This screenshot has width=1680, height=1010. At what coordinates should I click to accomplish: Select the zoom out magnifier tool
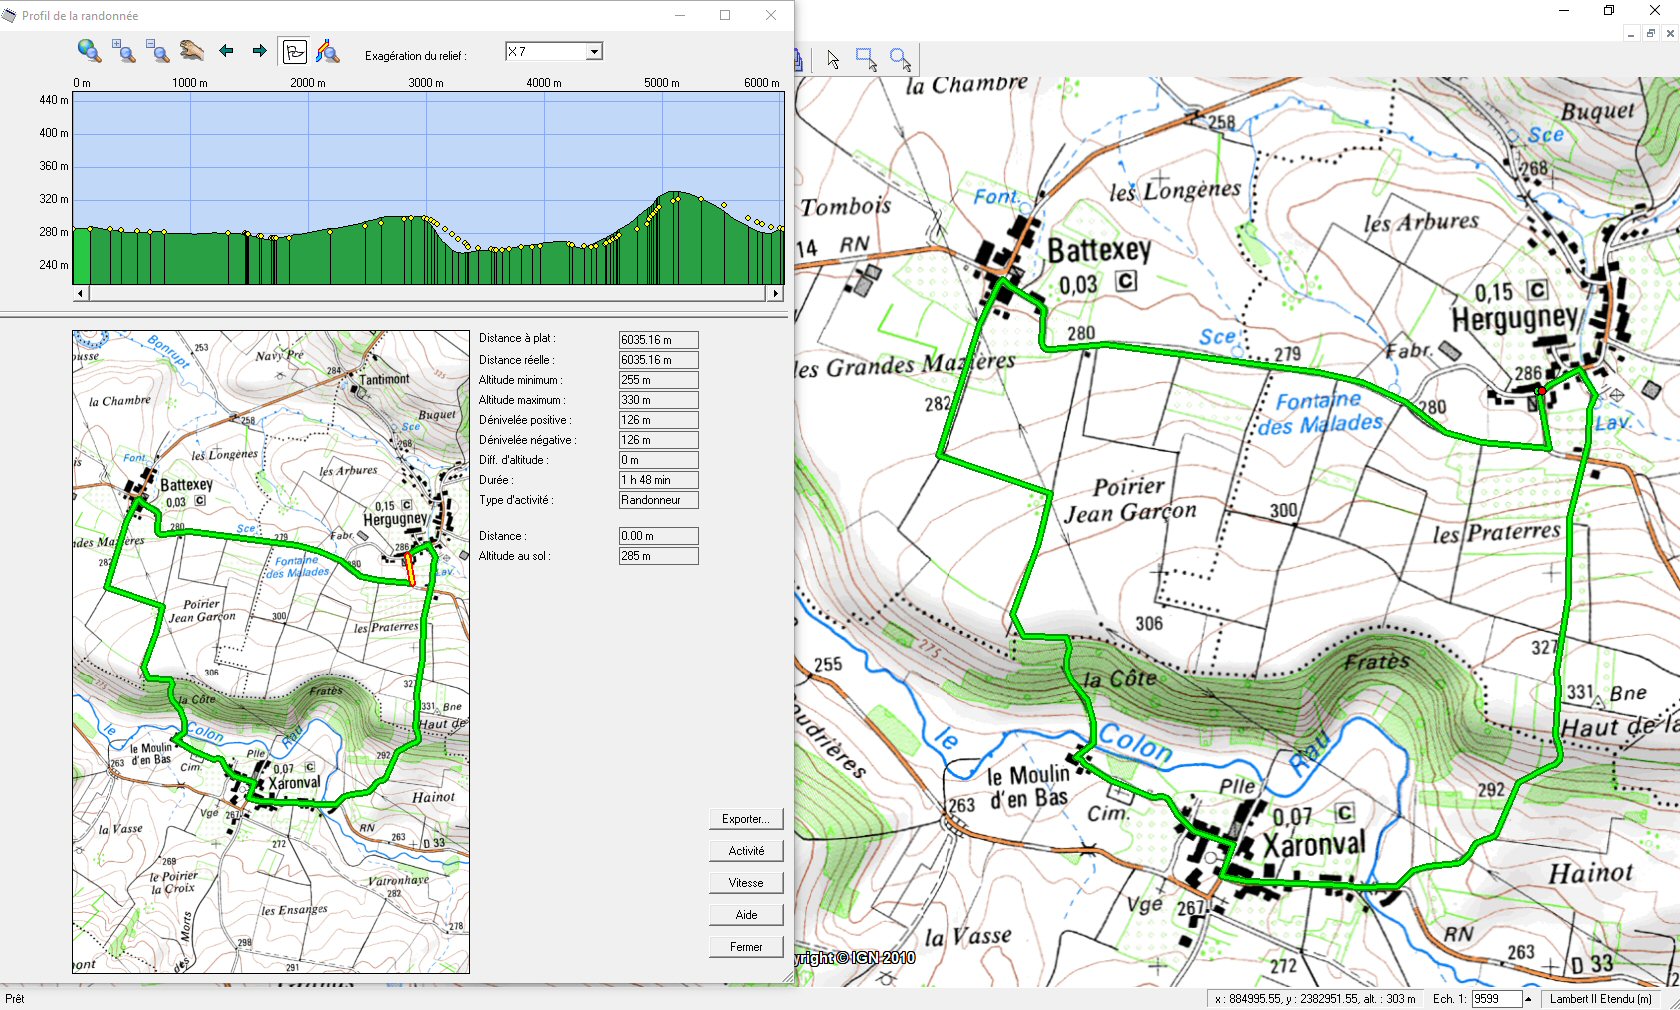click(x=158, y=51)
